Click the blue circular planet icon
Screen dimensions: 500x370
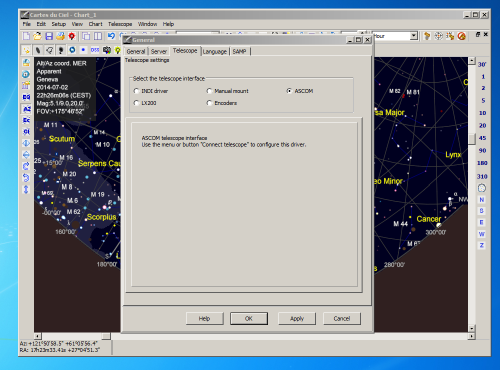[x=72, y=50]
